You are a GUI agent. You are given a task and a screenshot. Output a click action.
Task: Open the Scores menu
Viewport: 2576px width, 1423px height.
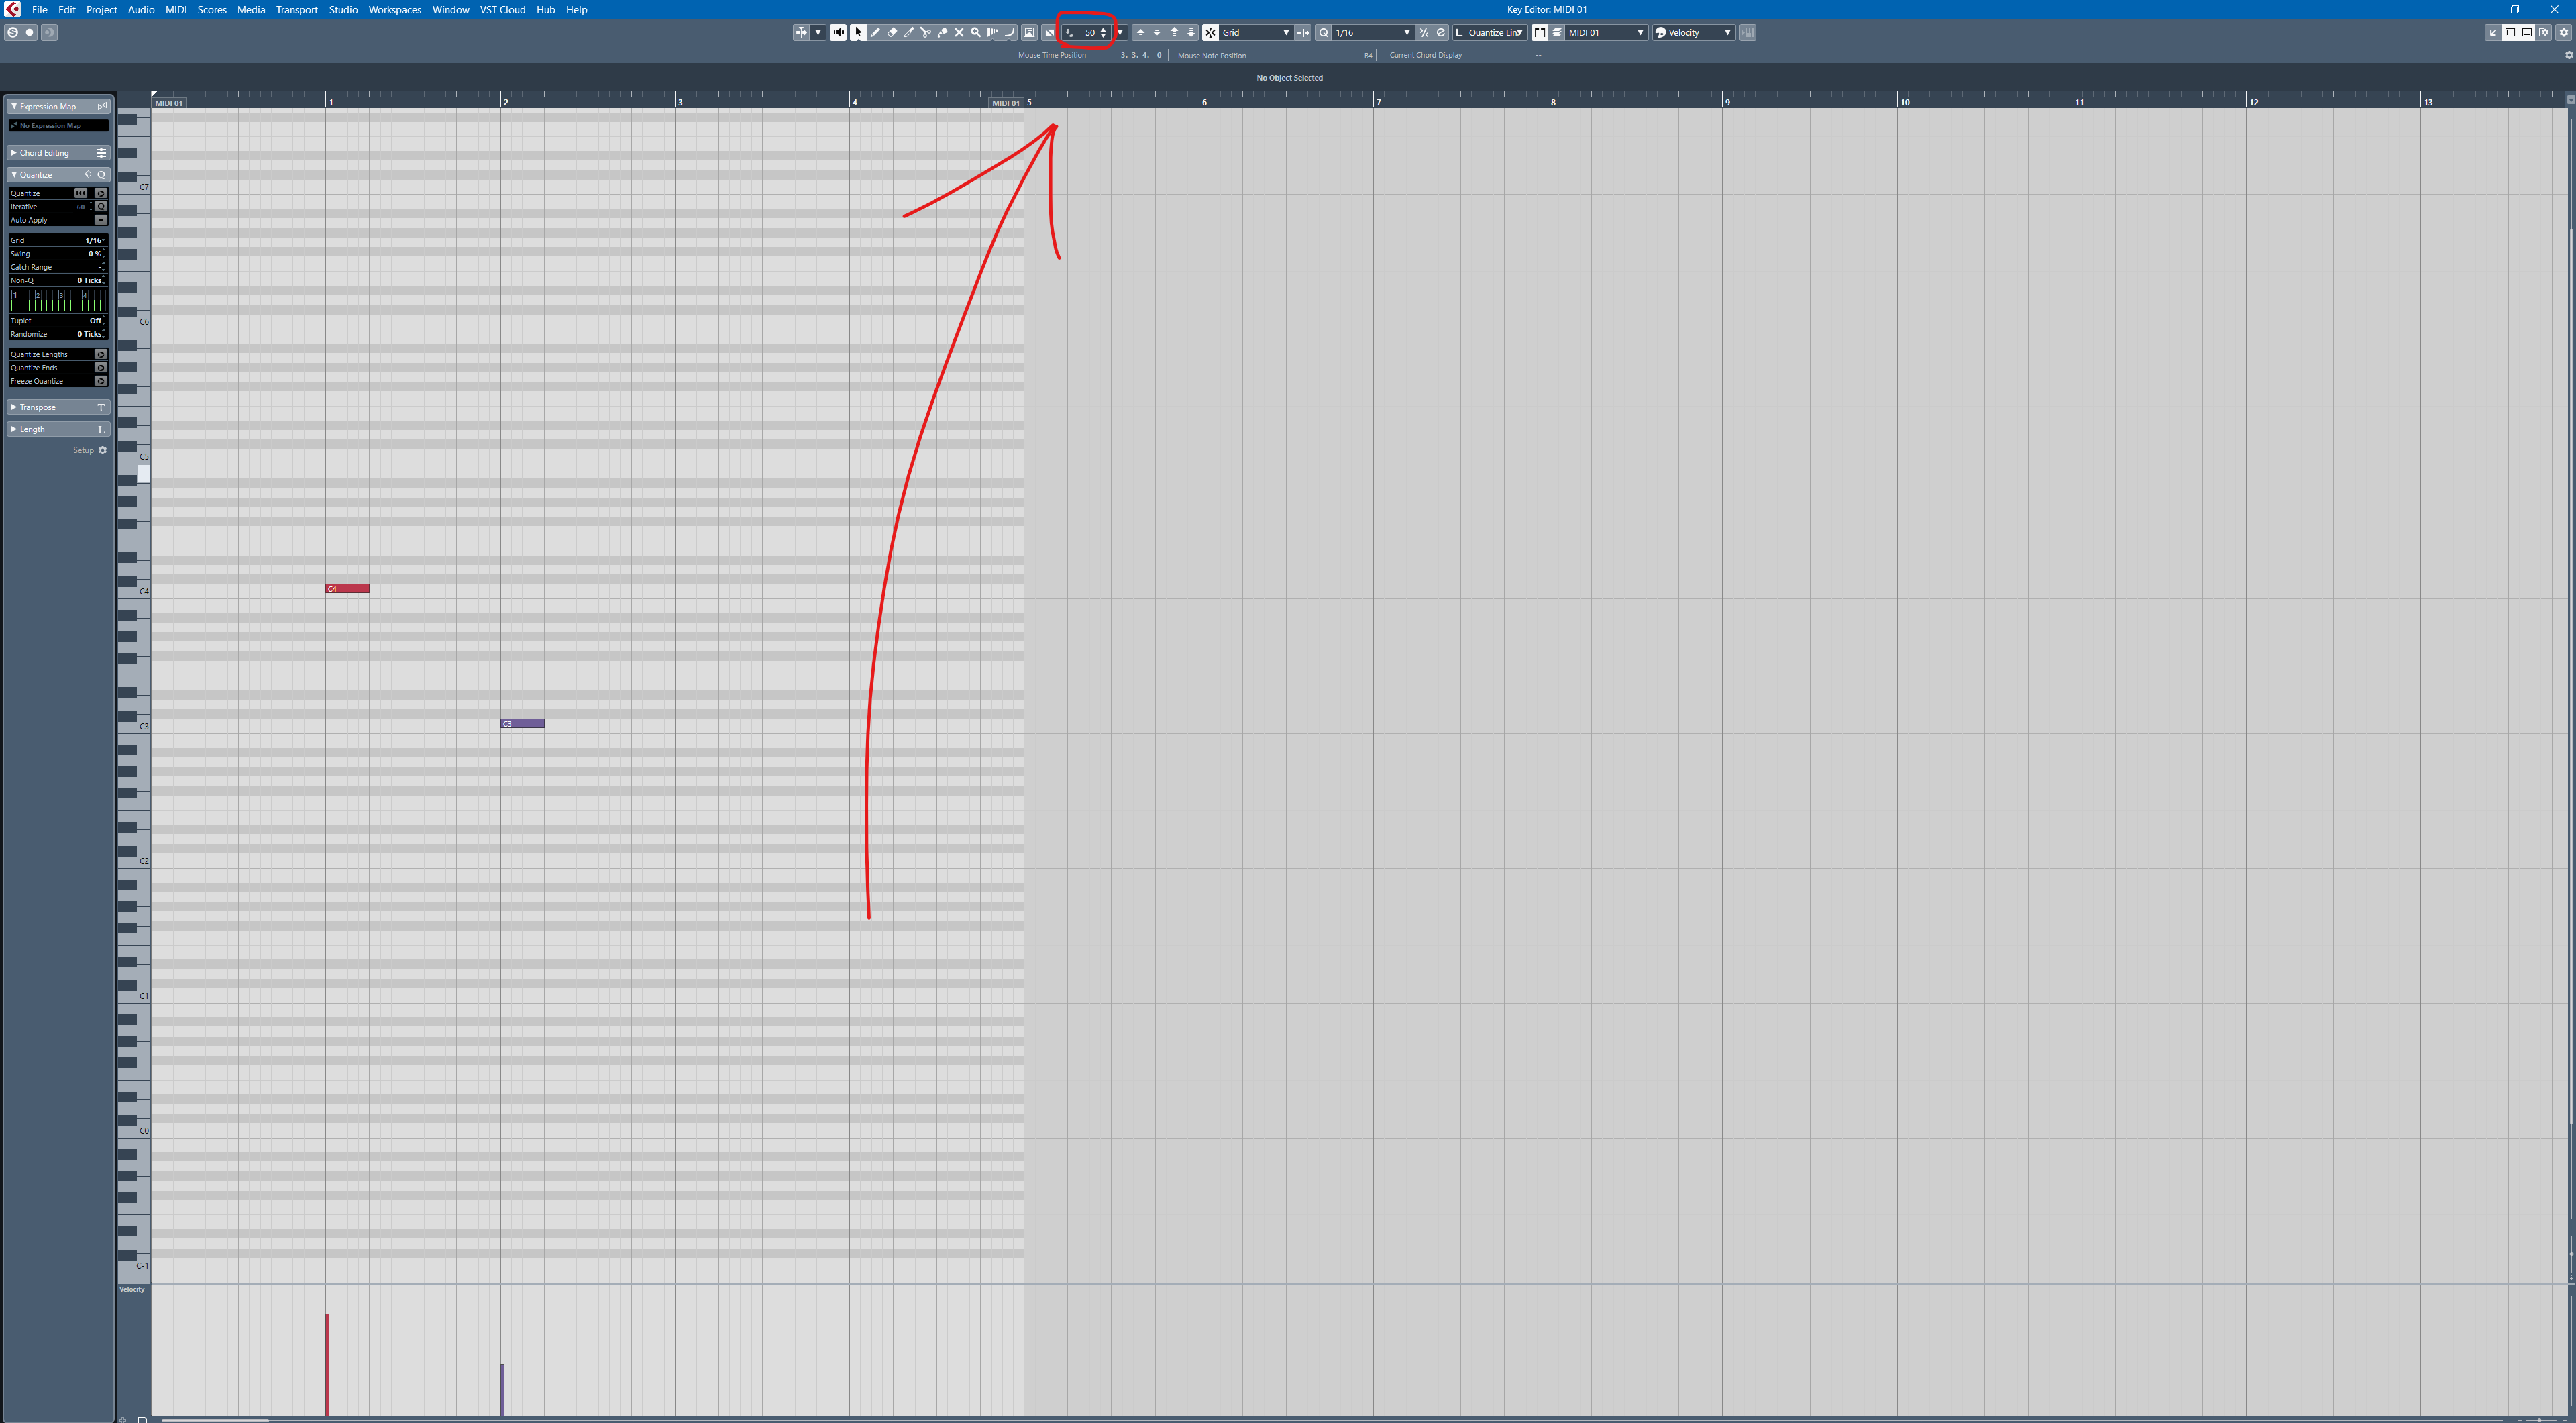click(x=212, y=10)
